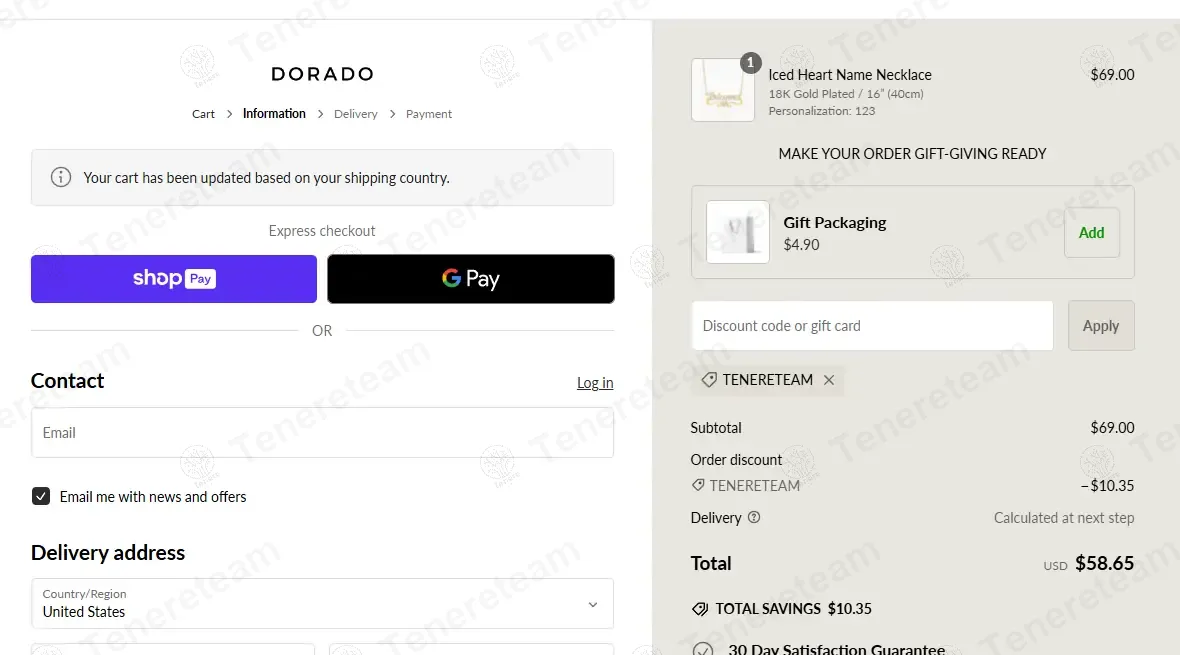The height and width of the screenshot is (655, 1180).
Task: Click the info icon in cart notice
Action: [61, 177]
